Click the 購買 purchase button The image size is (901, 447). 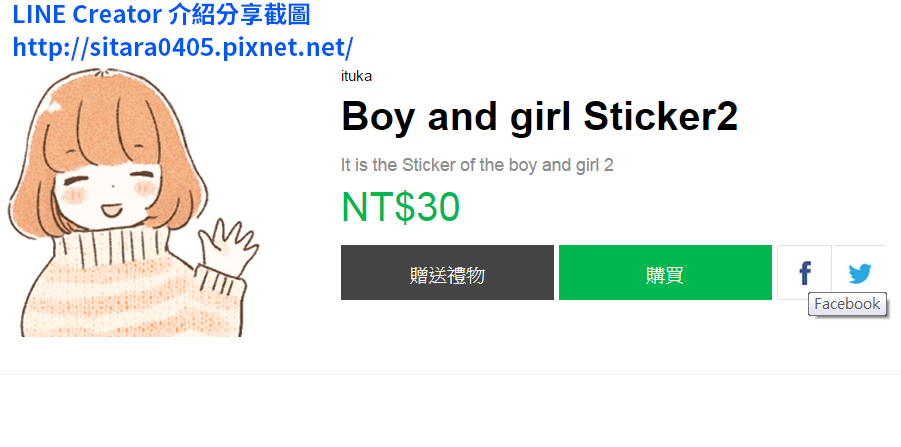(x=665, y=273)
